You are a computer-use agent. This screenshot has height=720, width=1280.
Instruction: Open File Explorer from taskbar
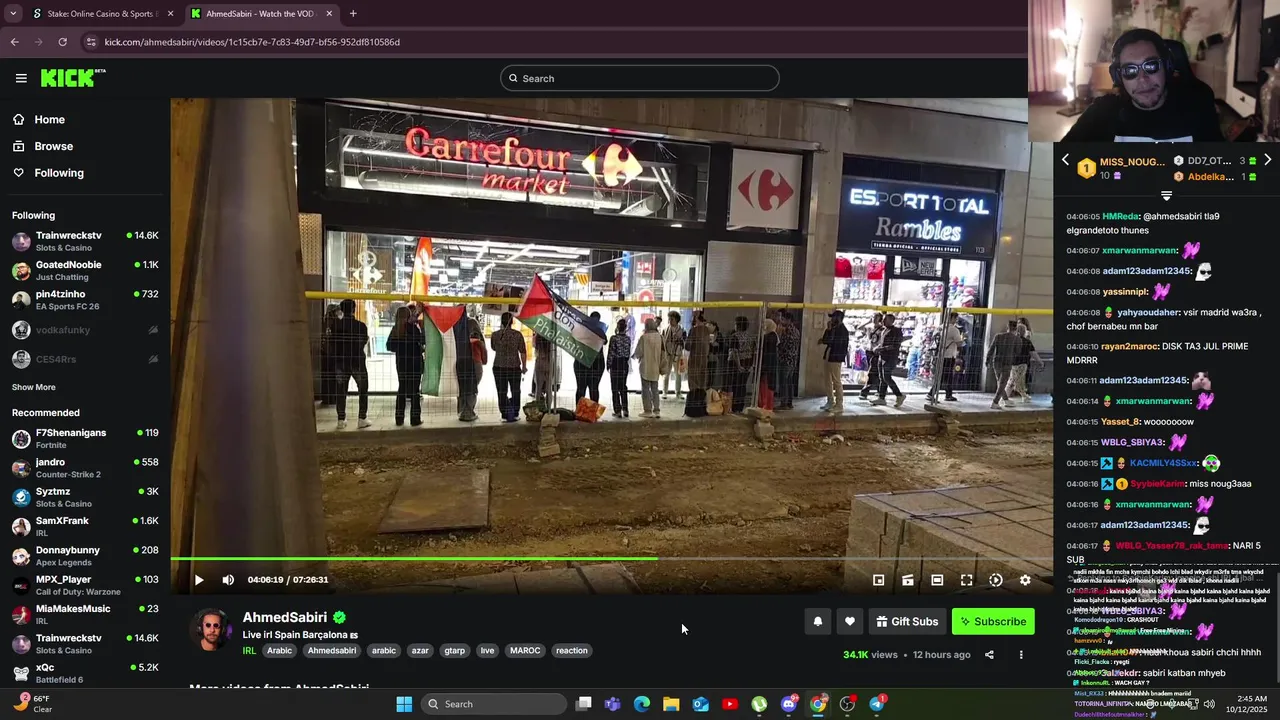(671, 704)
